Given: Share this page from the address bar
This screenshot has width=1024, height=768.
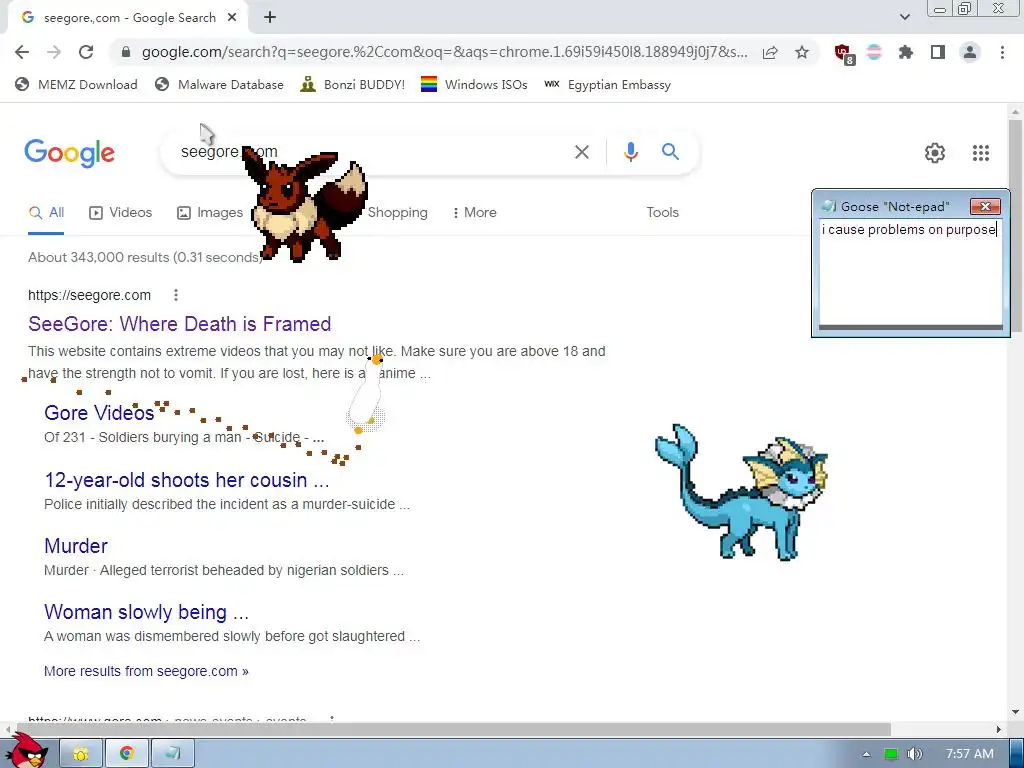Looking at the screenshot, I should click(770, 52).
